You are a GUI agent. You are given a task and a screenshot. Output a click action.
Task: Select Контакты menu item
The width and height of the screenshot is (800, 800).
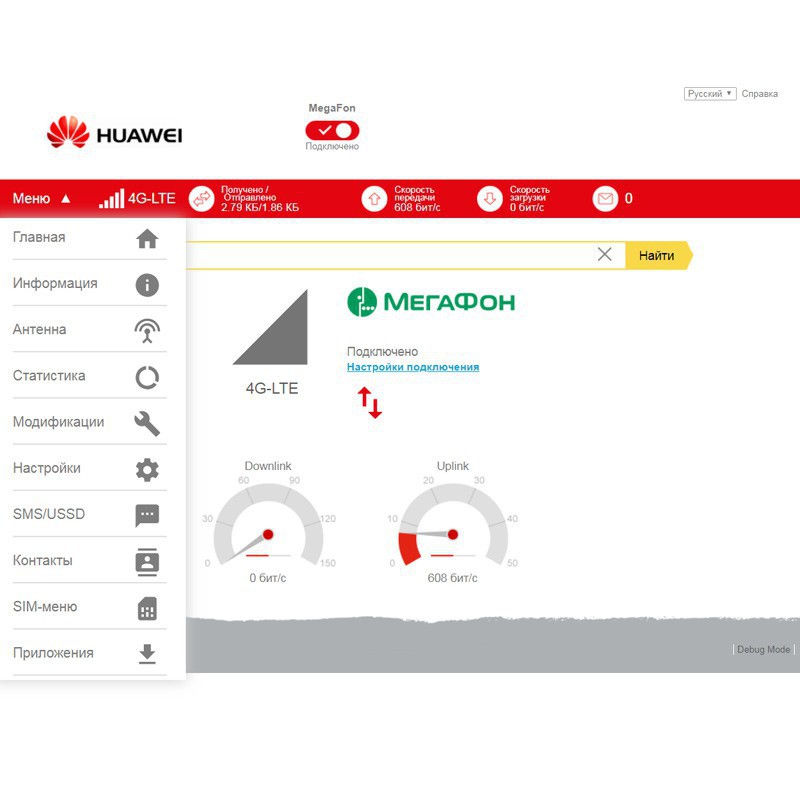point(43,561)
